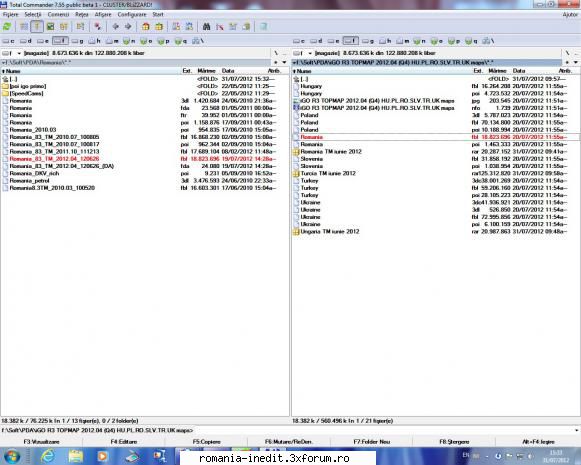Click the go forward arrow icon
The height and width of the screenshot is (465, 581).
click(128, 27)
